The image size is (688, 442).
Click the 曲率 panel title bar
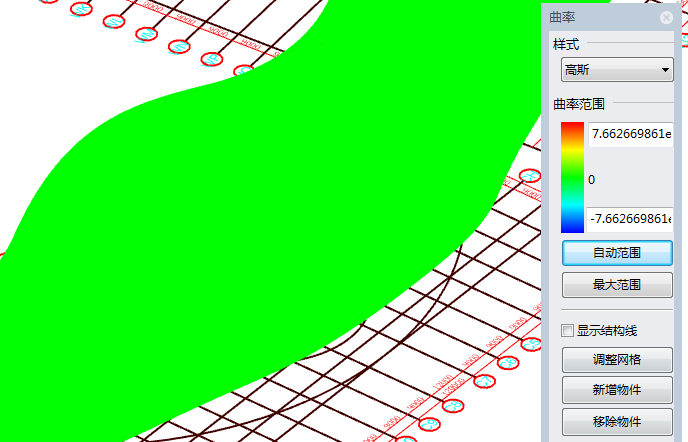(600, 17)
